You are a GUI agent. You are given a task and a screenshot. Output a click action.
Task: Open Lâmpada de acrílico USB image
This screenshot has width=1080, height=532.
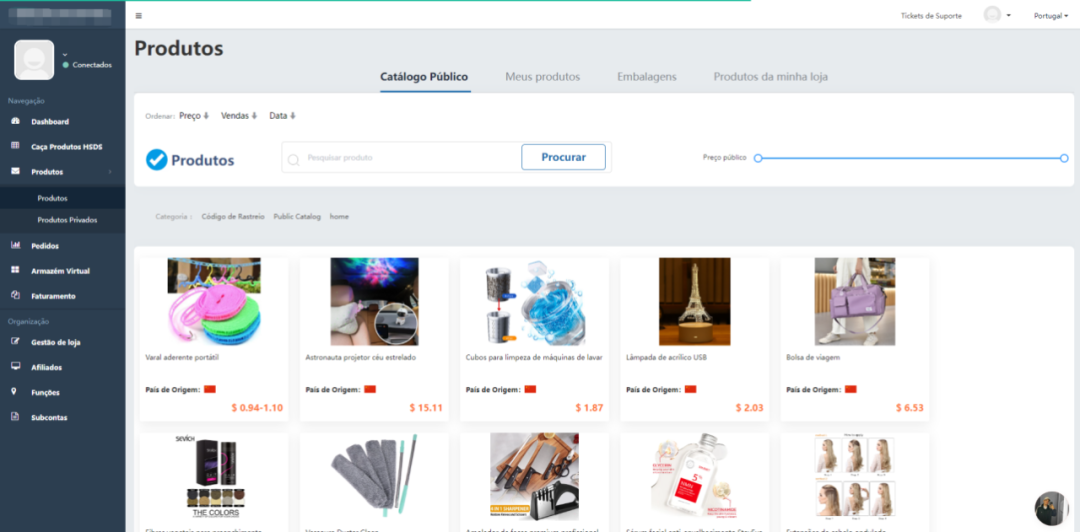[x=694, y=302]
